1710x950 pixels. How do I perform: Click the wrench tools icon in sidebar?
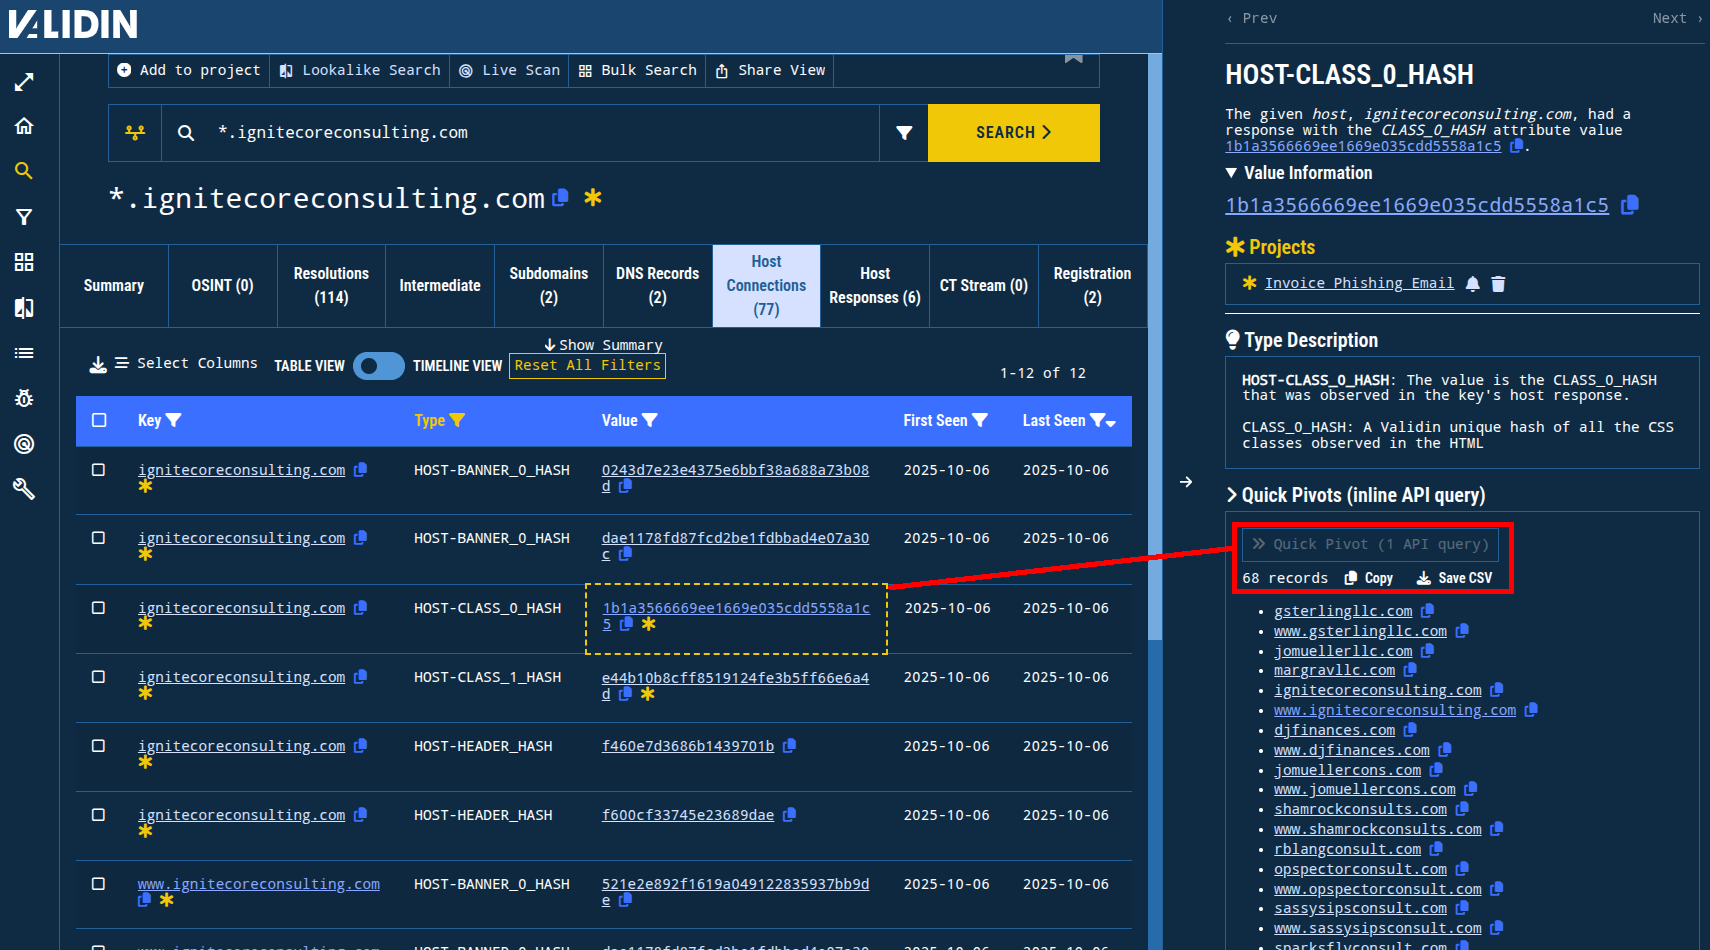click(24, 489)
